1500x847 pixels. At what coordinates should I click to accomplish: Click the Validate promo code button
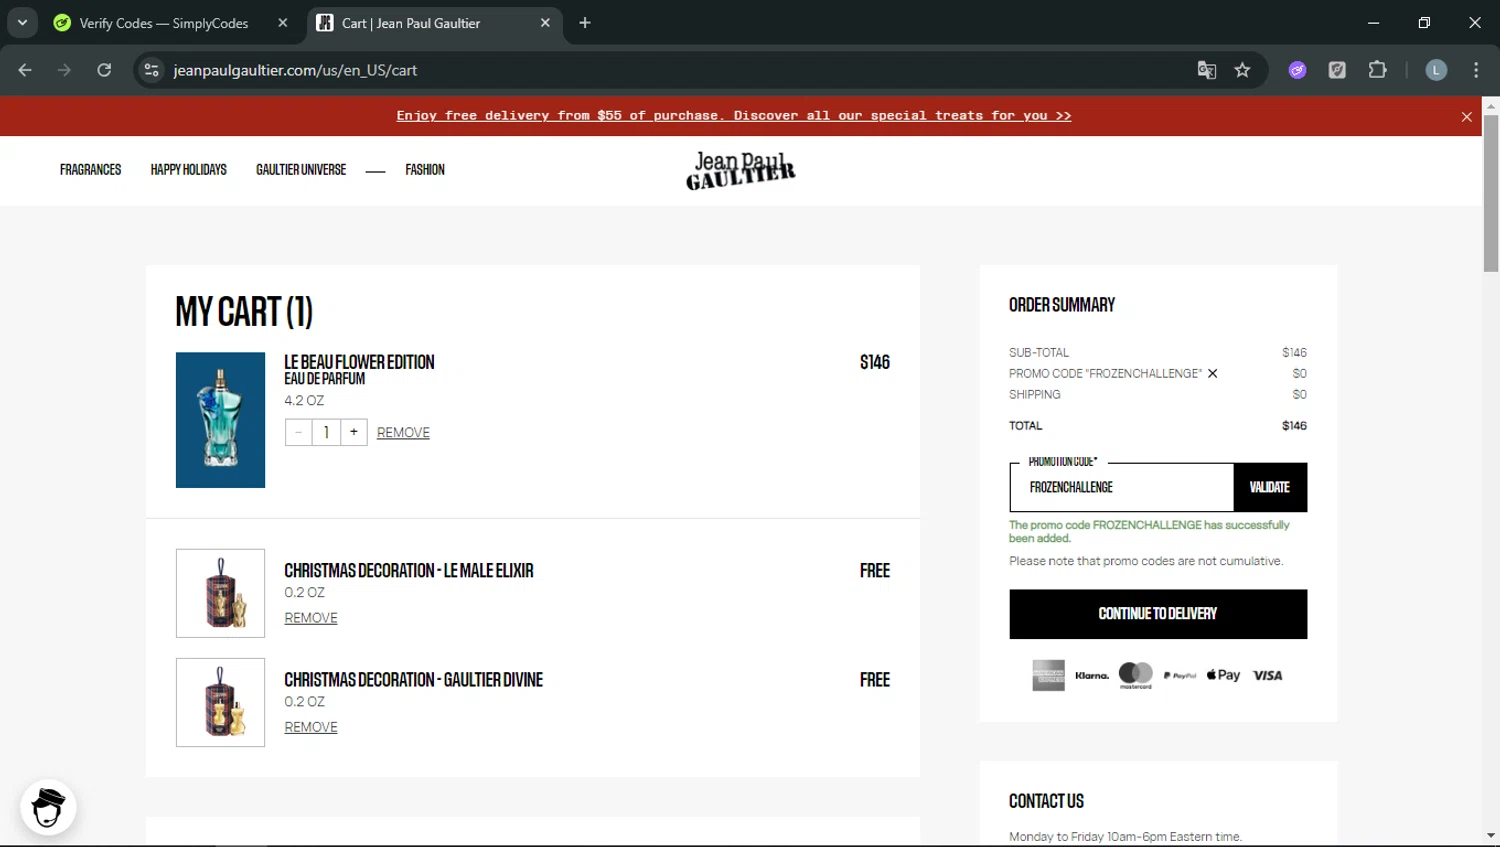[1270, 487]
